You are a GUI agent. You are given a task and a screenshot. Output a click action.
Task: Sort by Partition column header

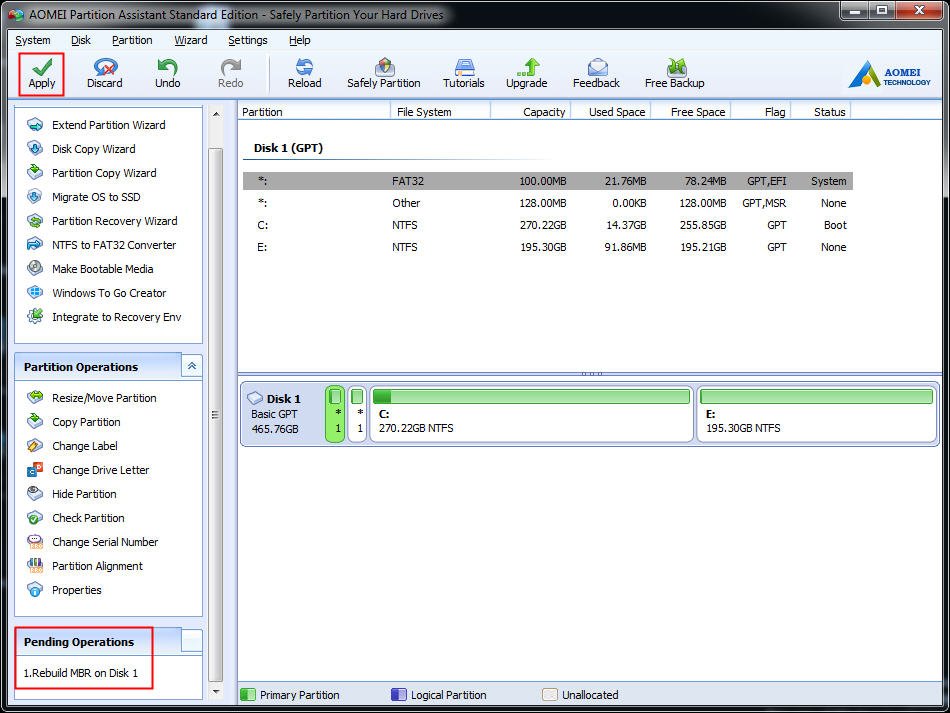314,112
